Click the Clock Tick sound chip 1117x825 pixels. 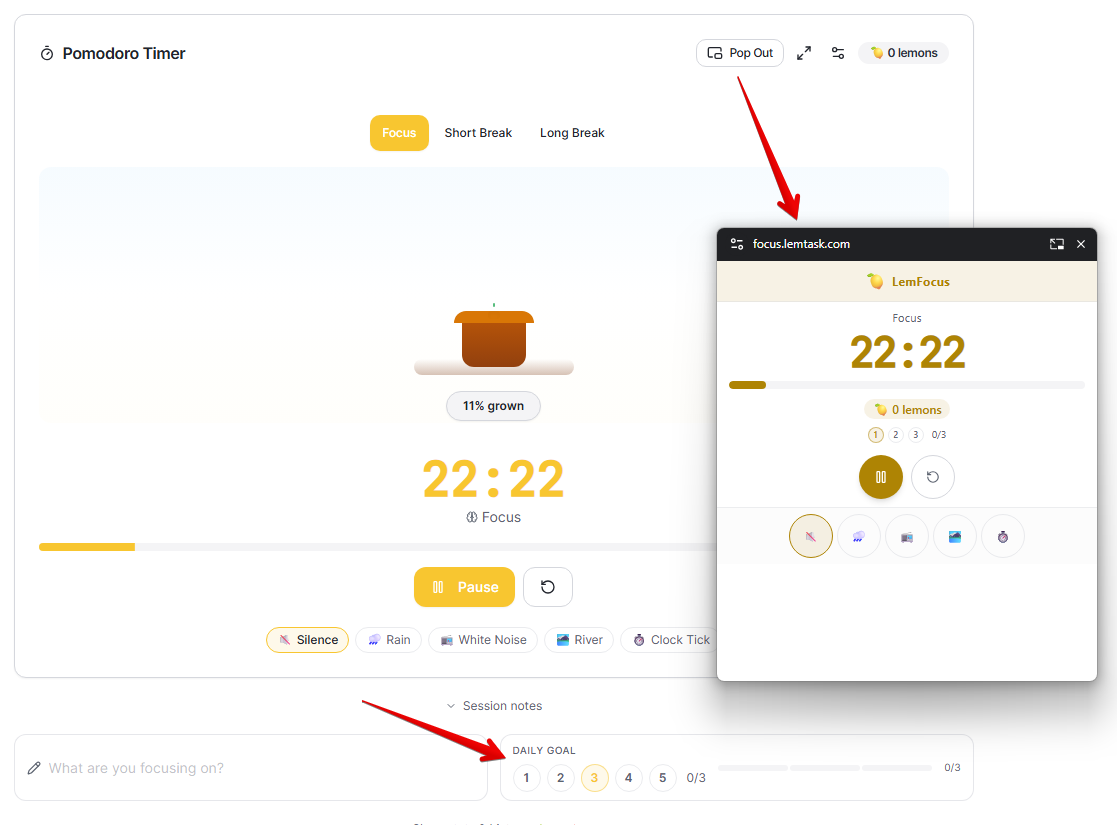[x=669, y=639]
